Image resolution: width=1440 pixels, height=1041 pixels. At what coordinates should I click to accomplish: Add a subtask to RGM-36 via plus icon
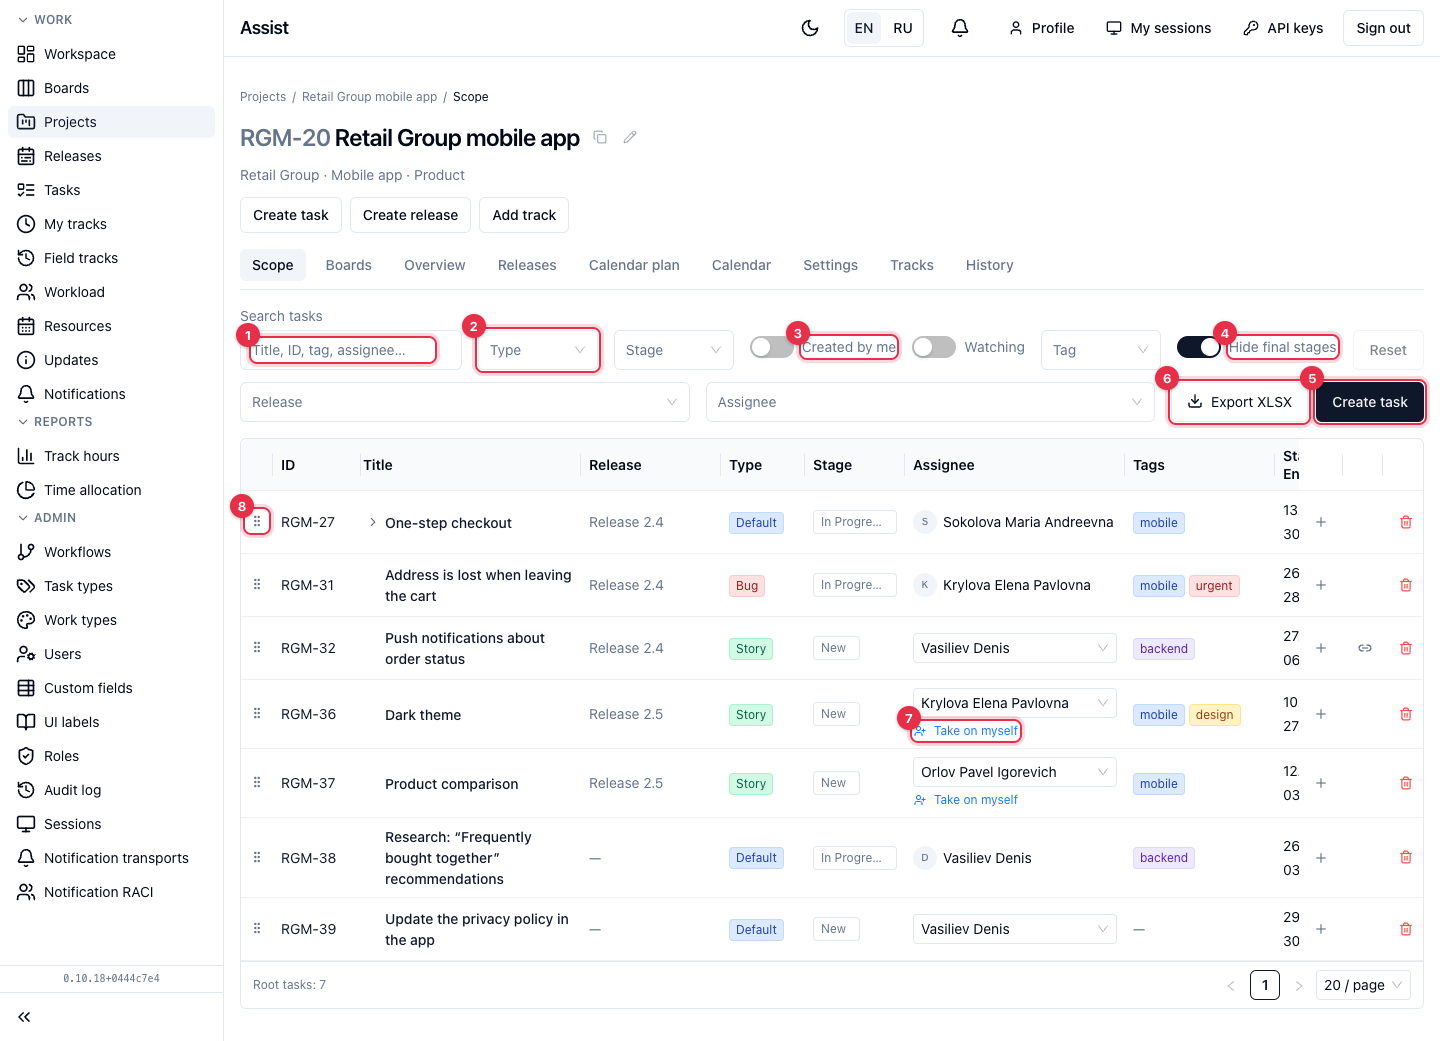[x=1321, y=714]
